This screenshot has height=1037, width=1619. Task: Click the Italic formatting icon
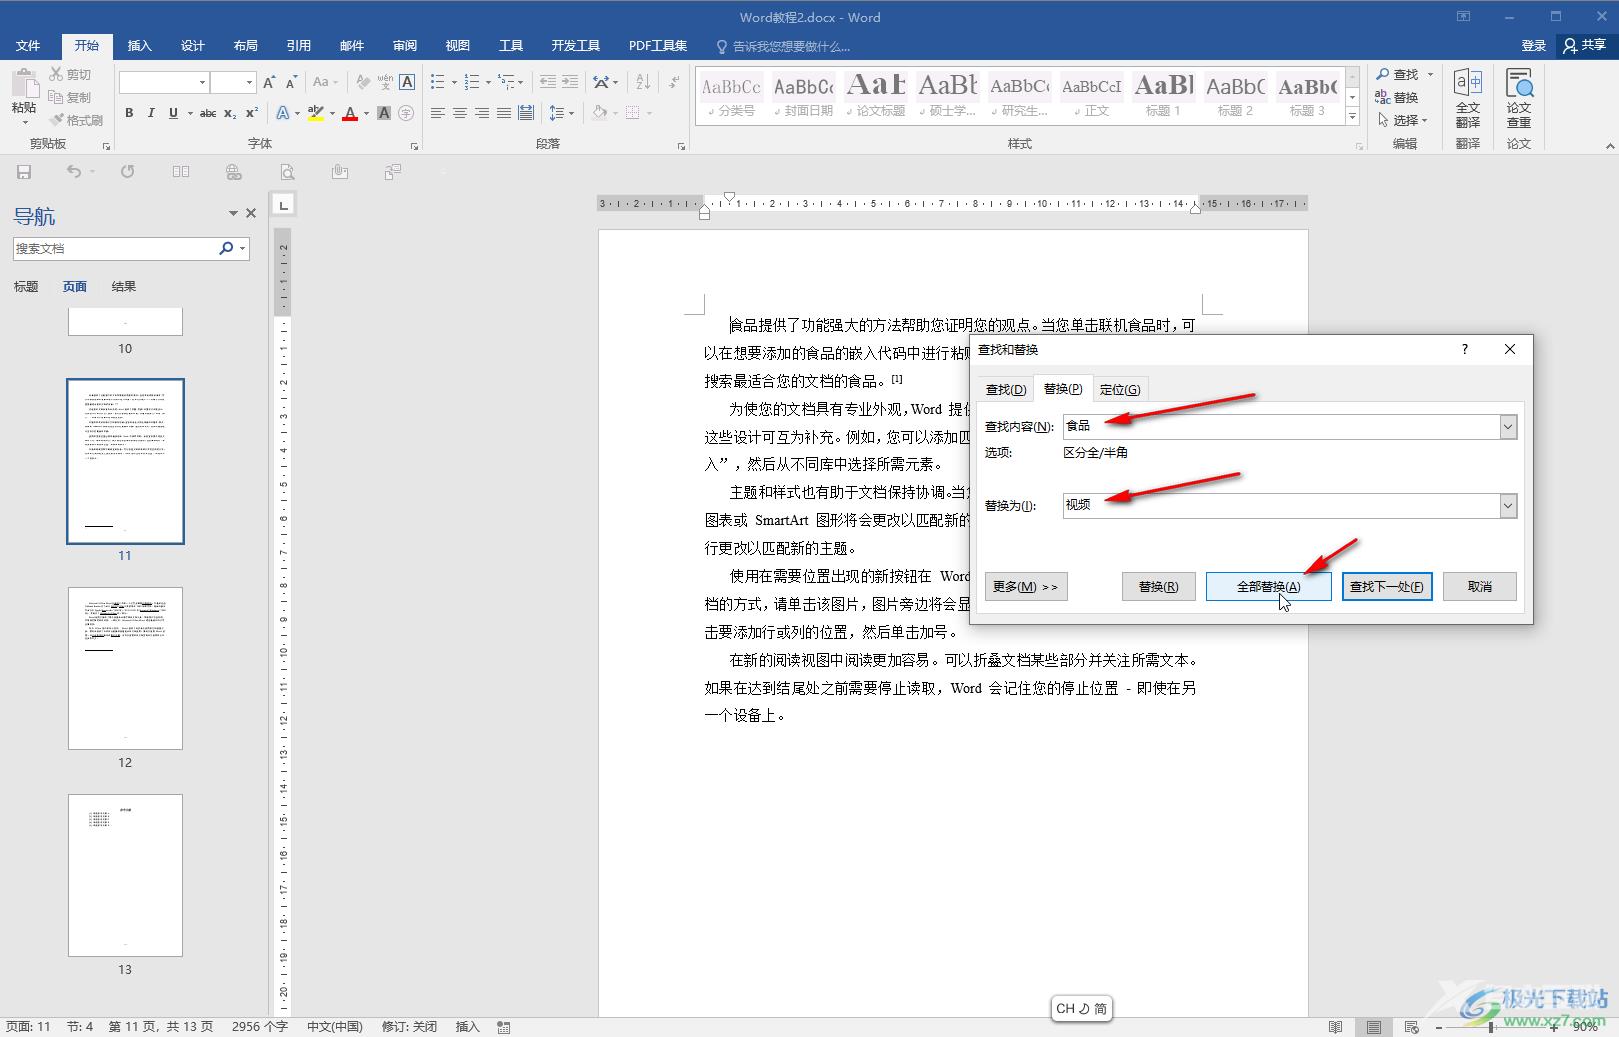[151, 113]
